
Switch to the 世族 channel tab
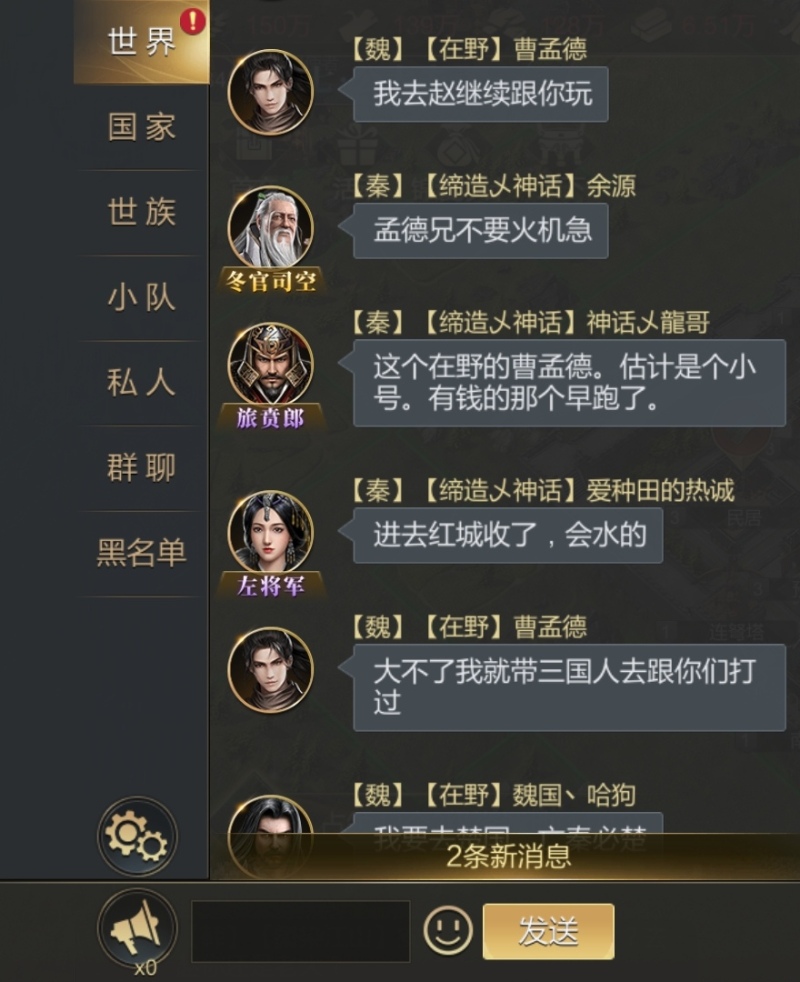coord(142,212)
